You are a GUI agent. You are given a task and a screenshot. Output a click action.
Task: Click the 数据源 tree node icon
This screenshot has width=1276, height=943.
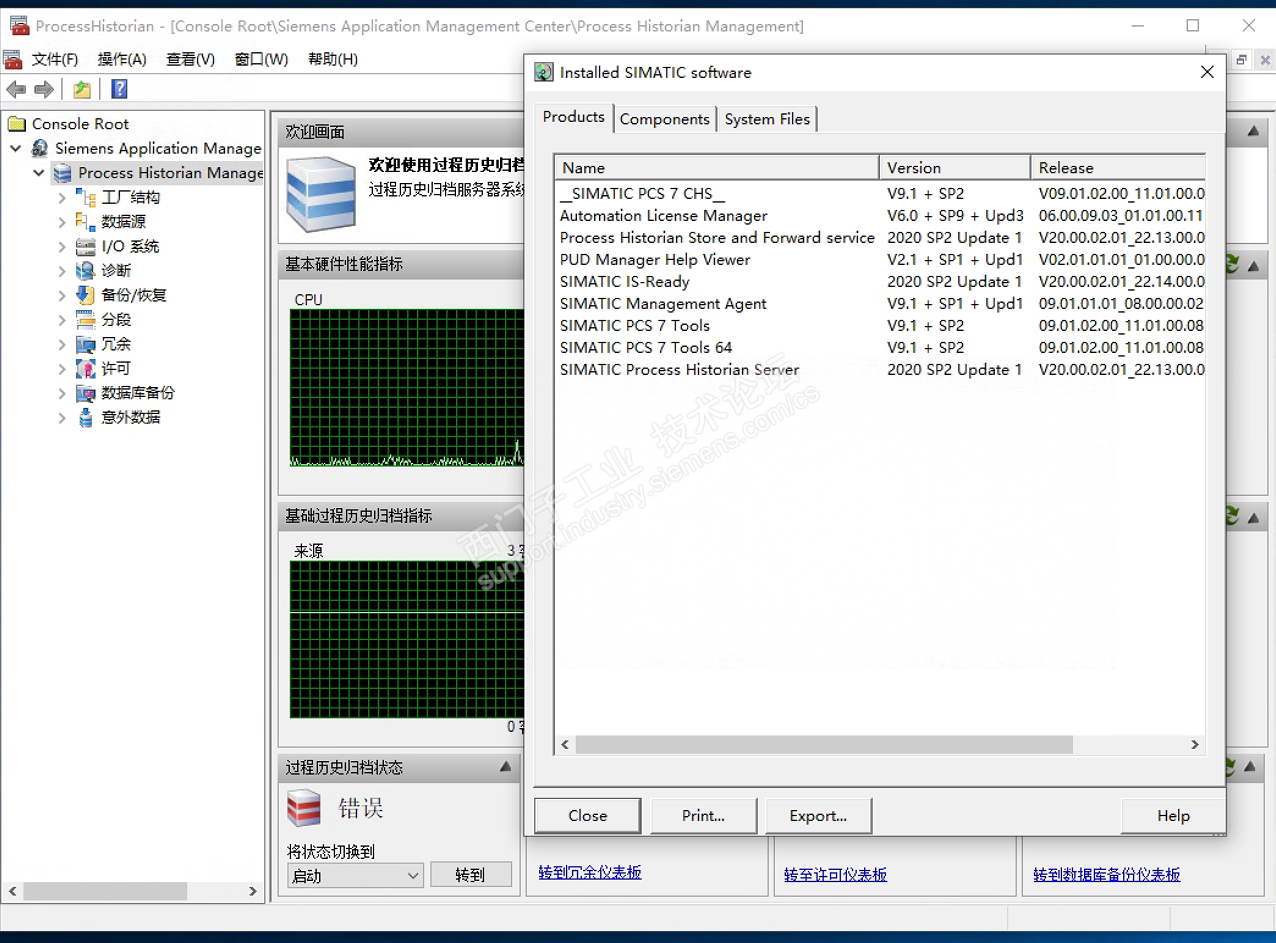86,222
